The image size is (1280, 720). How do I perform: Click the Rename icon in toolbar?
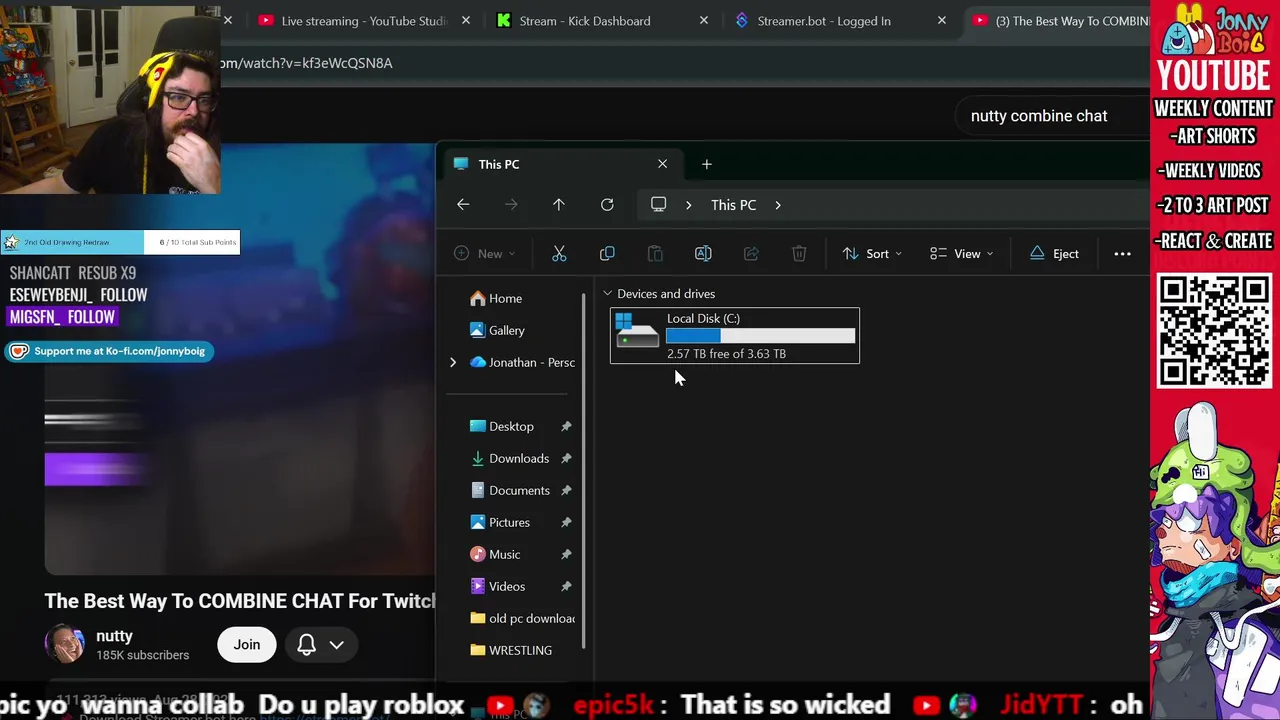[x=703, y=254]
